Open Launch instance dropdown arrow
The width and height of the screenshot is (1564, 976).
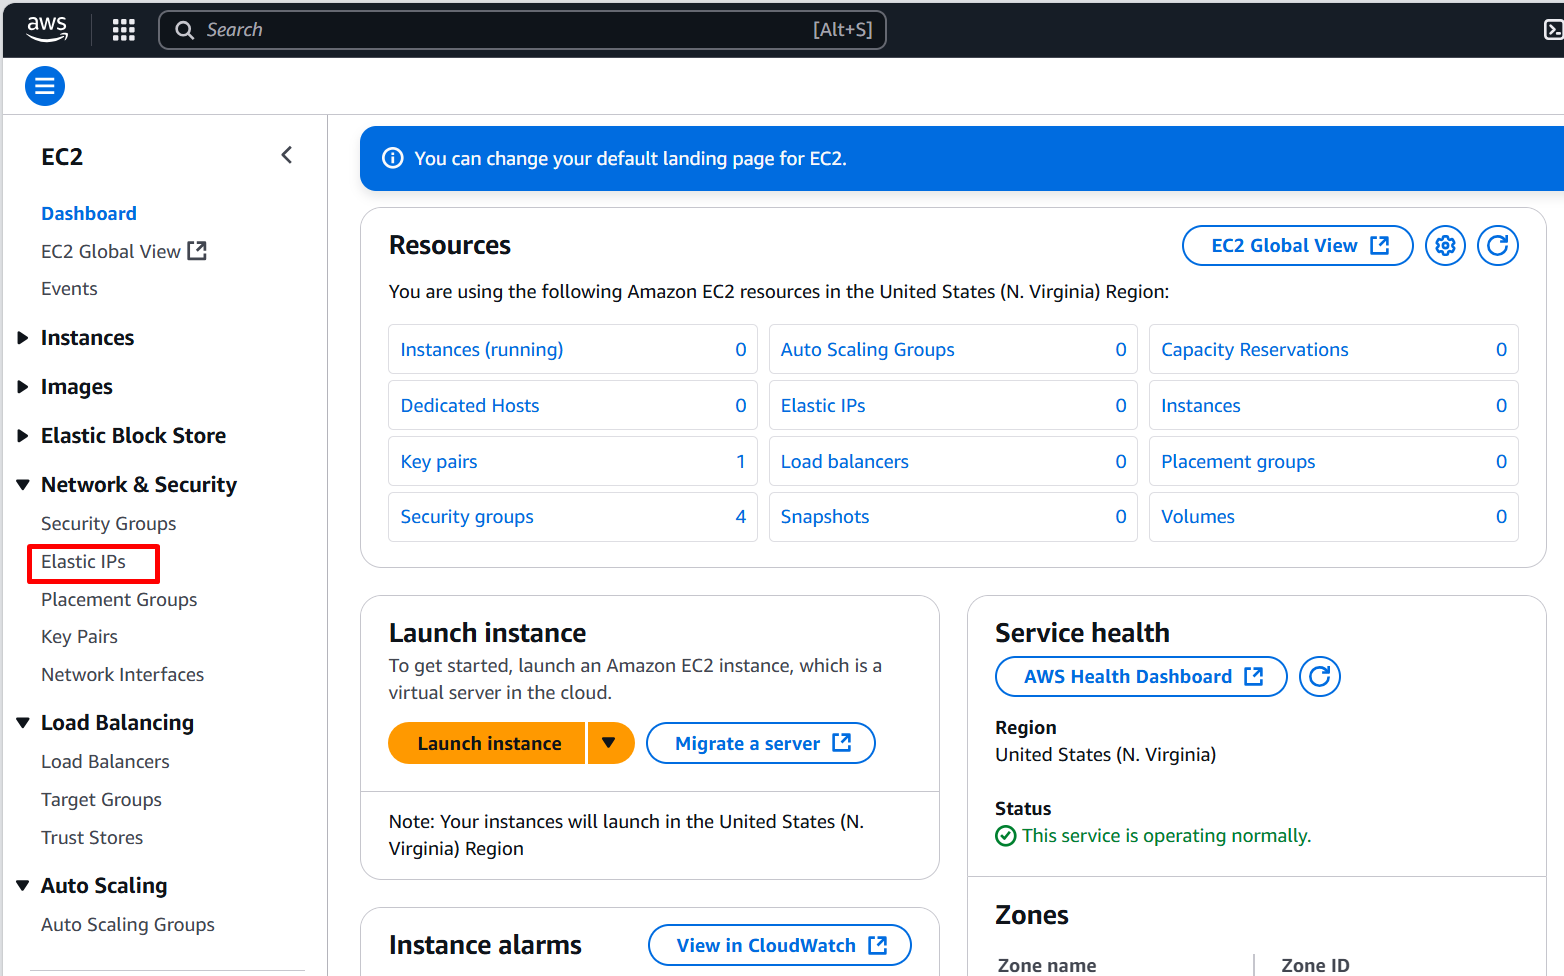point(610,743)
